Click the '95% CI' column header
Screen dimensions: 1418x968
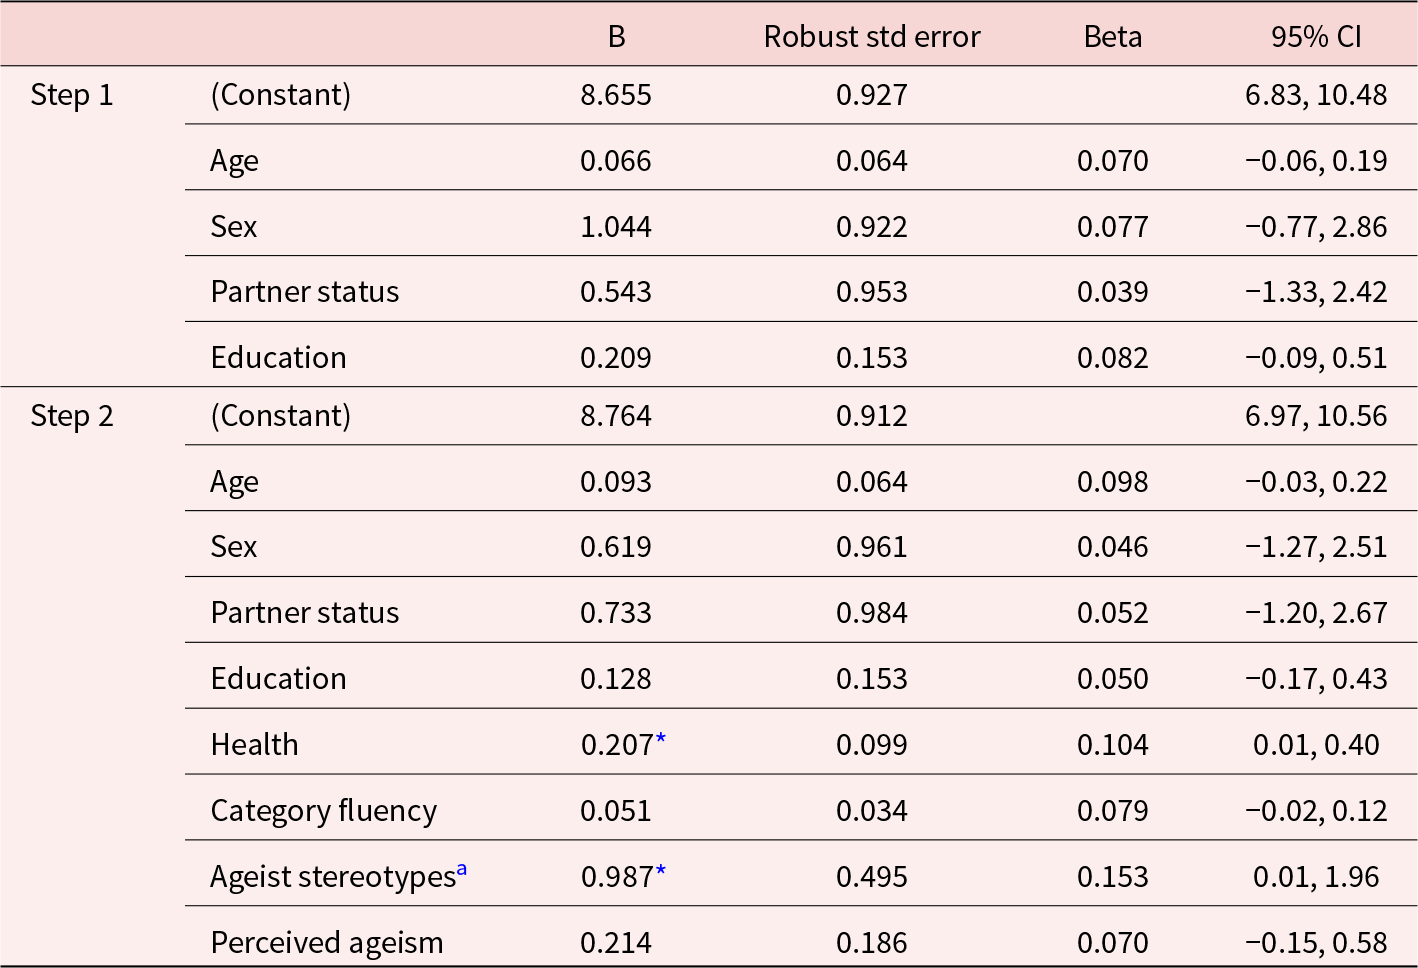1315,37
